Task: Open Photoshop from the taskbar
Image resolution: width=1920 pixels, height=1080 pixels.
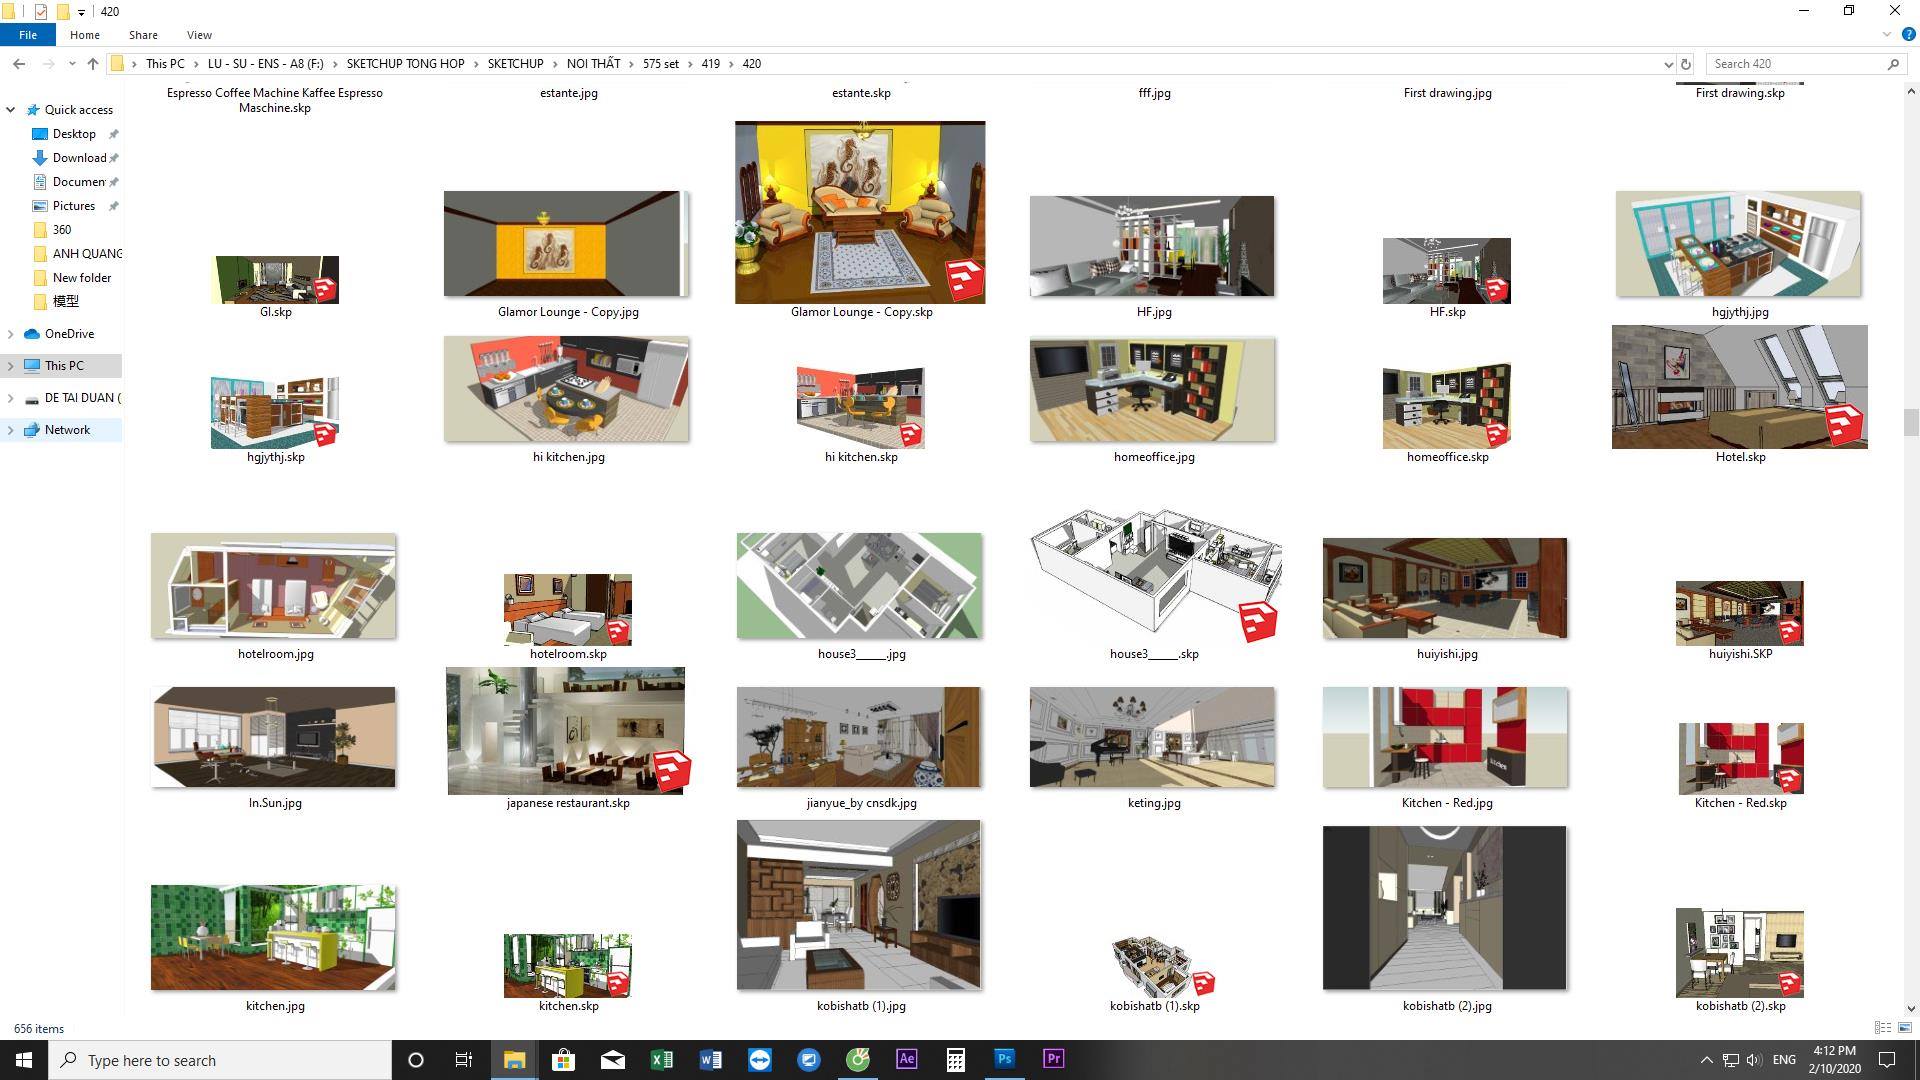Action: 1004,1059
